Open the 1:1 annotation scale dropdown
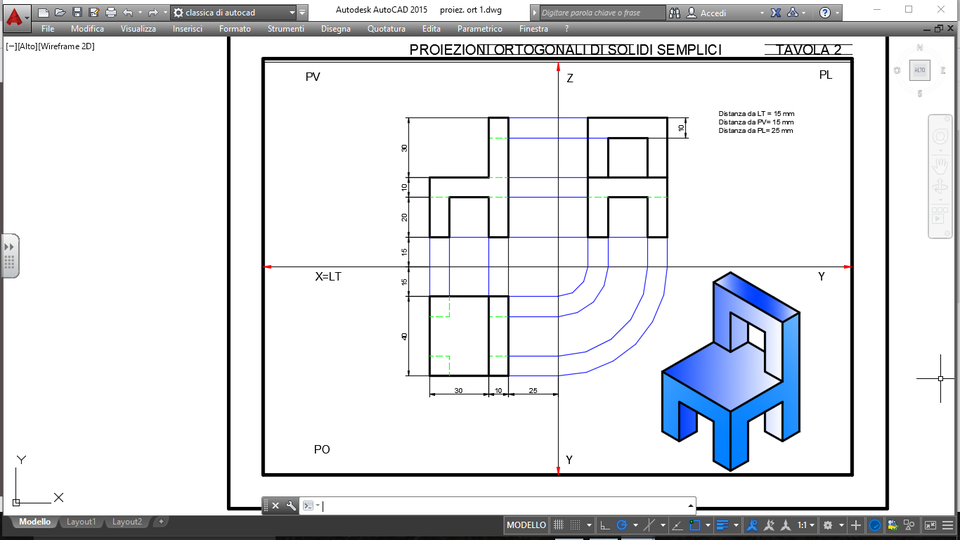This screenshot has height=540, width=960. (x=806, y=525)
